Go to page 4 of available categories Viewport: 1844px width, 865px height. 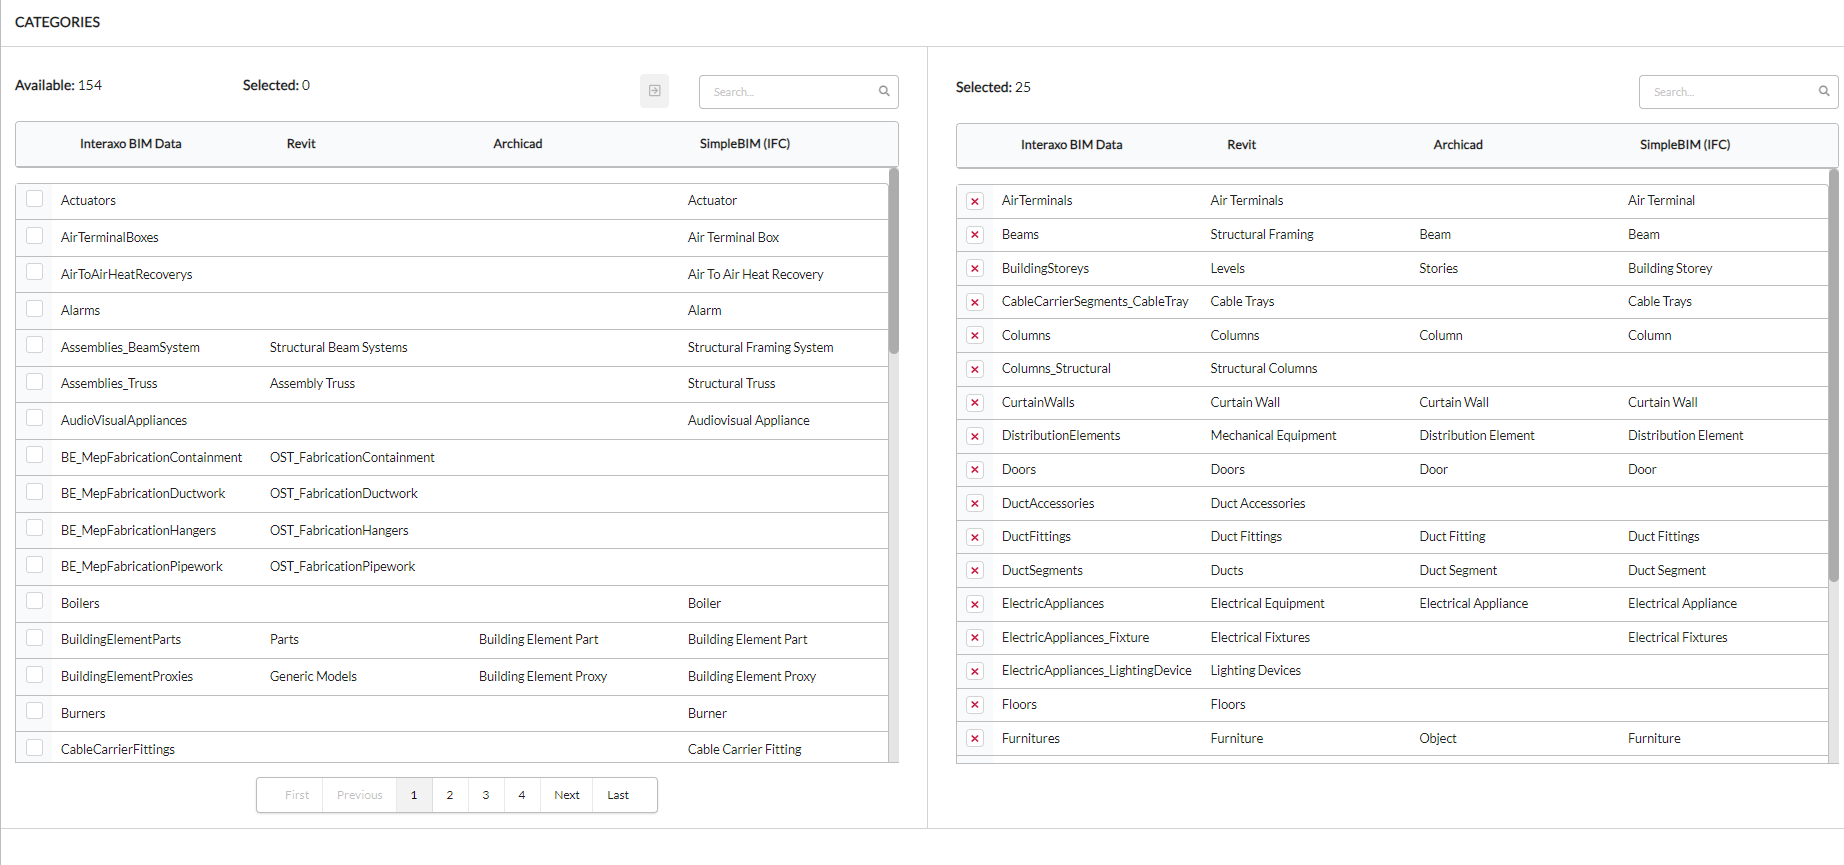click(522, 795)
